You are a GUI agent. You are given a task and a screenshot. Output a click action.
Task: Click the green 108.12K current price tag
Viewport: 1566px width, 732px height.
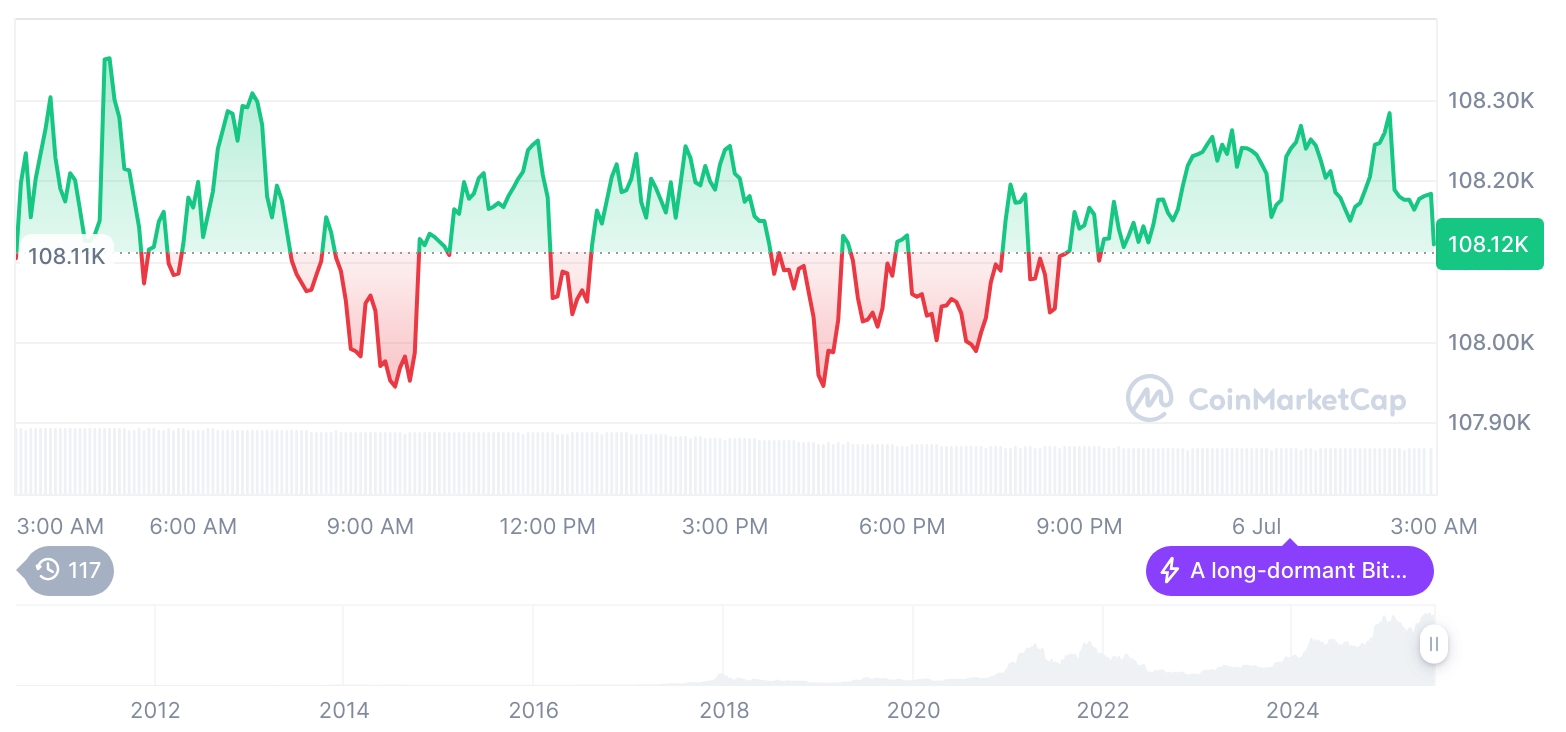(x=1489, y=244)
